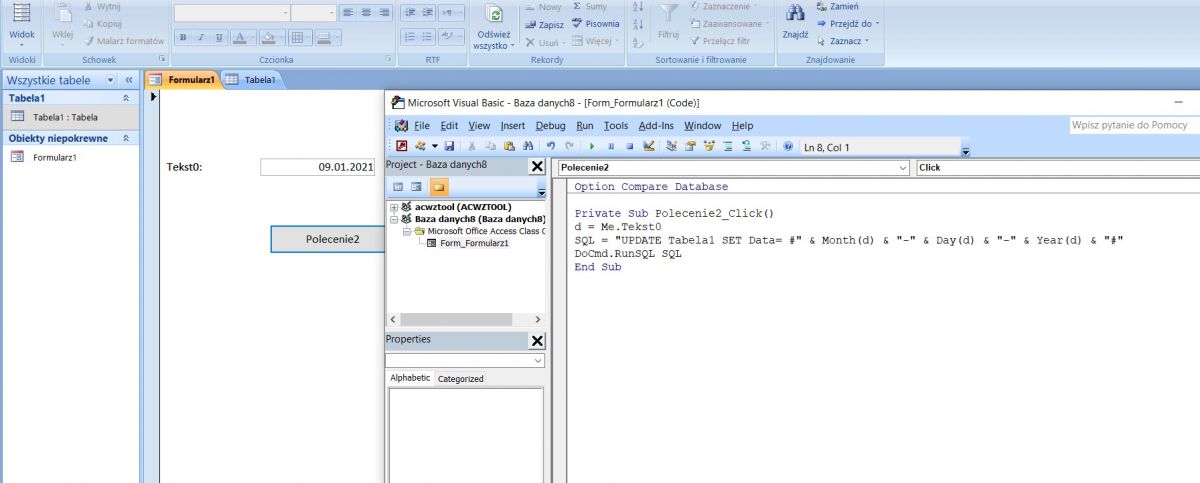Click the Find binoculars icon in VBA toolbar
The width and height of the screenshot is (1200, 483).
[528, 146]
